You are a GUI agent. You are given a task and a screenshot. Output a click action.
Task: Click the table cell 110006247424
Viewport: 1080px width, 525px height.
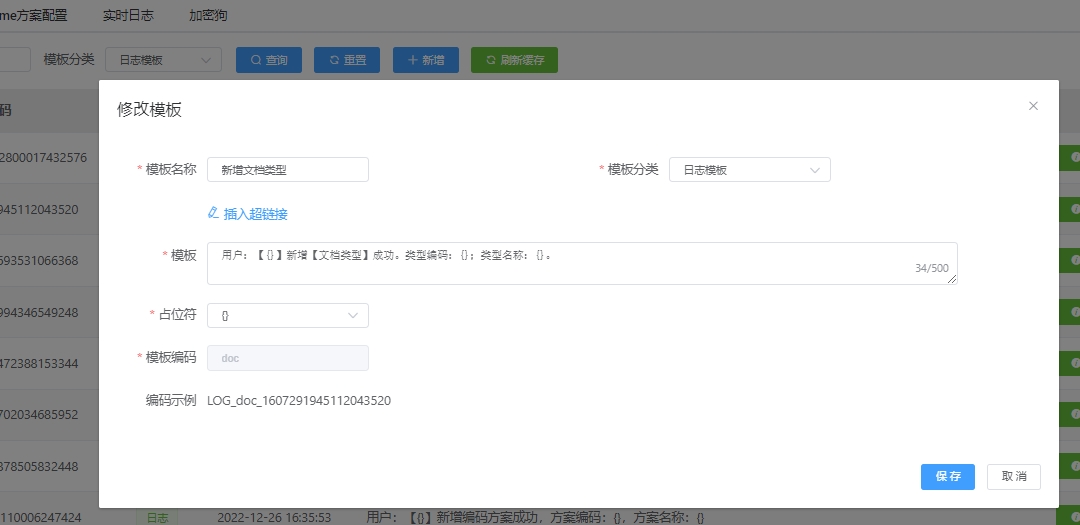(x=41, y=517)
